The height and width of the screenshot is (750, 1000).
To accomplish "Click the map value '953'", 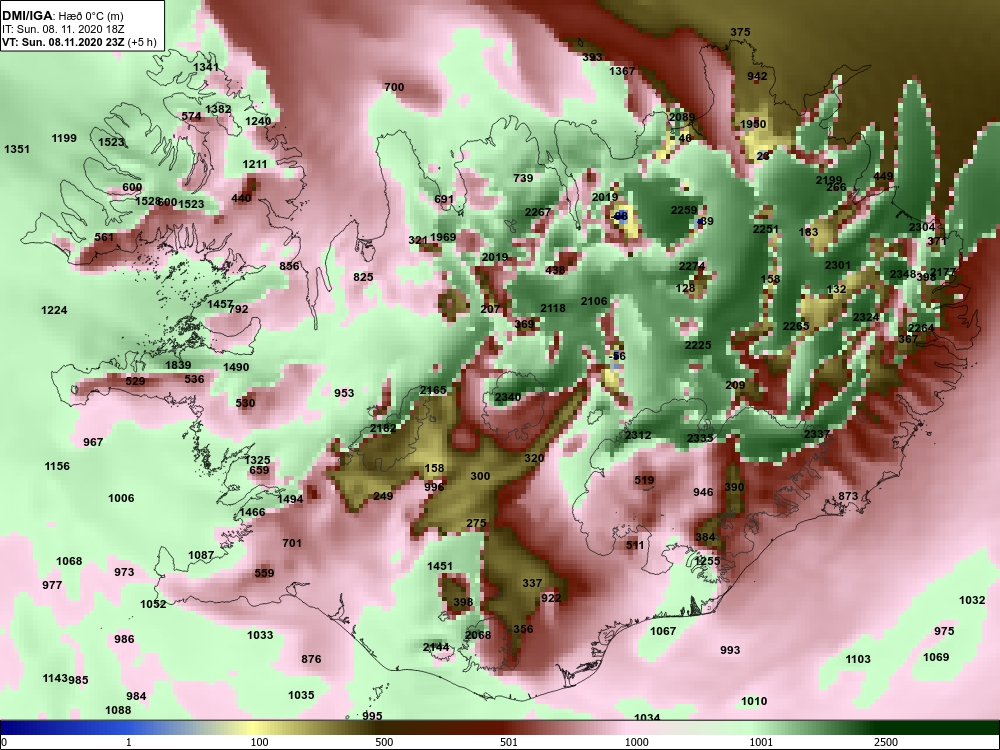I will pos(344,393).
